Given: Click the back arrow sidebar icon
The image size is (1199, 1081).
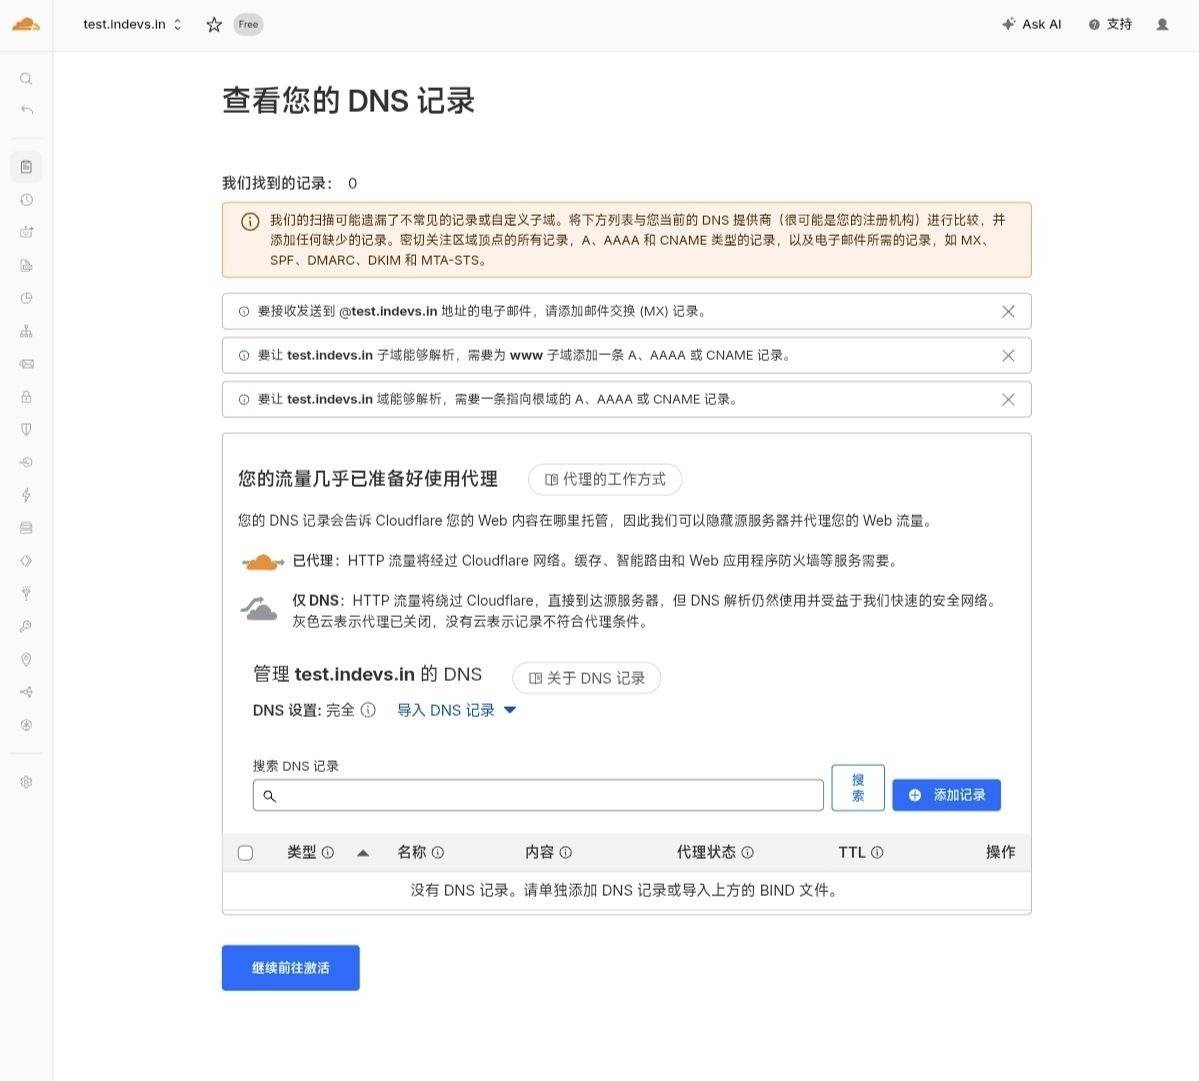Looking at the screenshot, I should (26, 110).
